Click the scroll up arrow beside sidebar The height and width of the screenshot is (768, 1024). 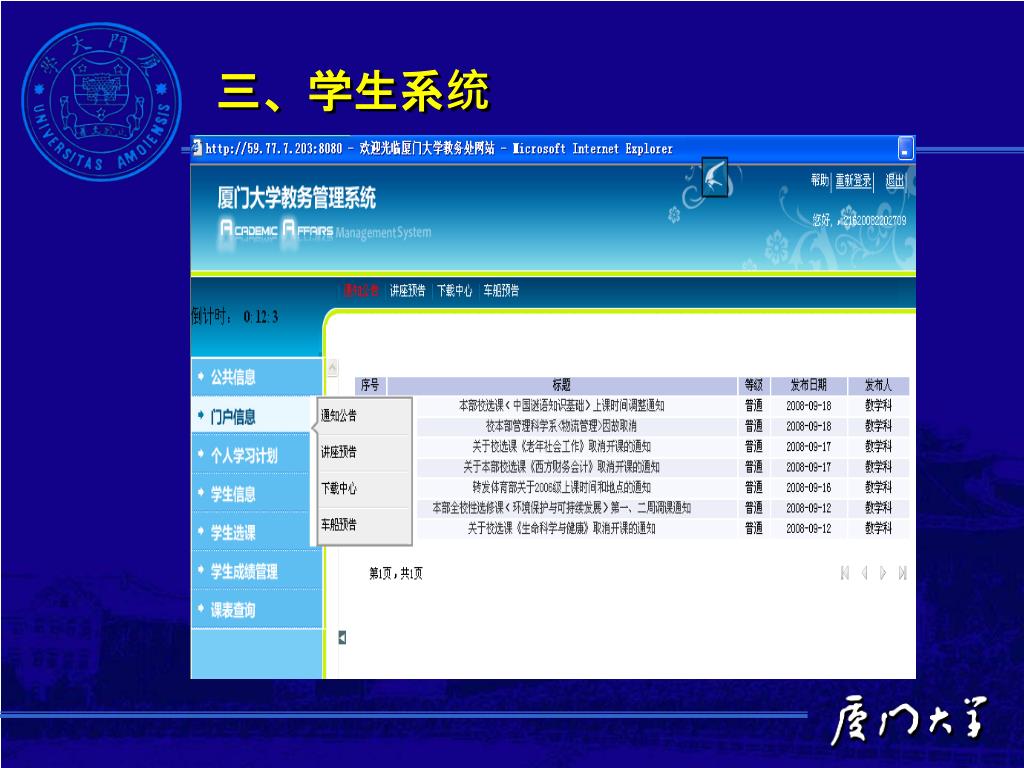[x=332, y=368]
